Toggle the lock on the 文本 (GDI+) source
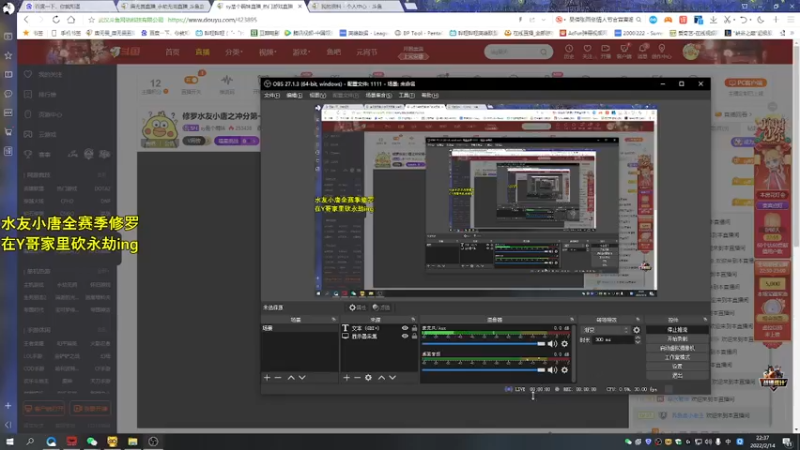This screenshot has width=800, height=450. [414, 328]
